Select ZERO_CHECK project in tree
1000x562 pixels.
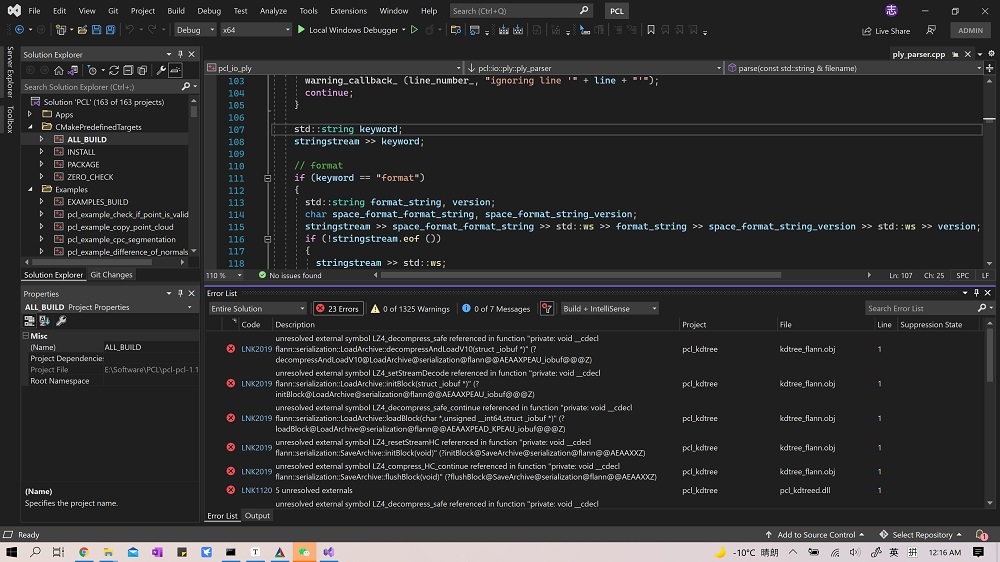click(90, 177)
